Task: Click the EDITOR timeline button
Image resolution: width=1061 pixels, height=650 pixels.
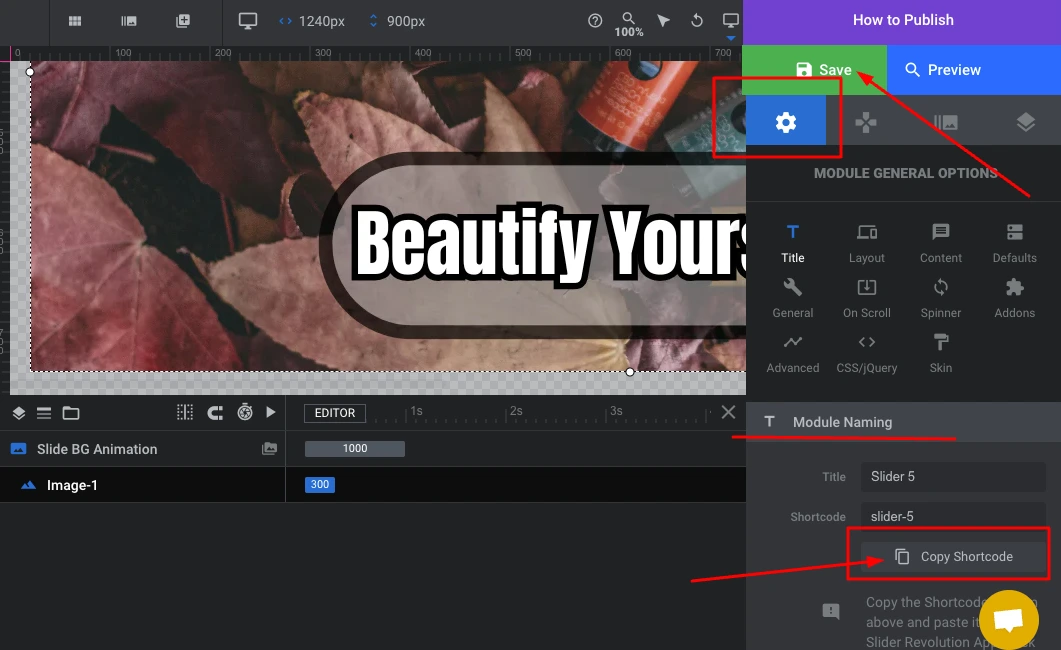Action: 335,413
